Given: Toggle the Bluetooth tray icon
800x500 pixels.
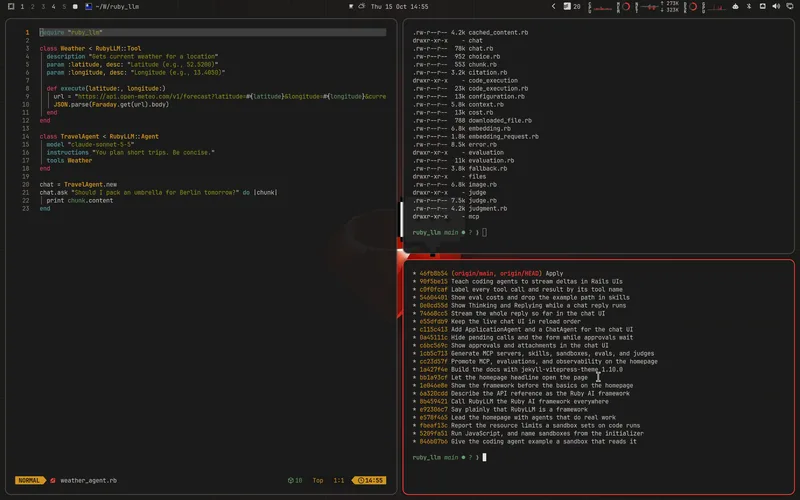Looking at the screenshot, I should [x=749, y=7].
